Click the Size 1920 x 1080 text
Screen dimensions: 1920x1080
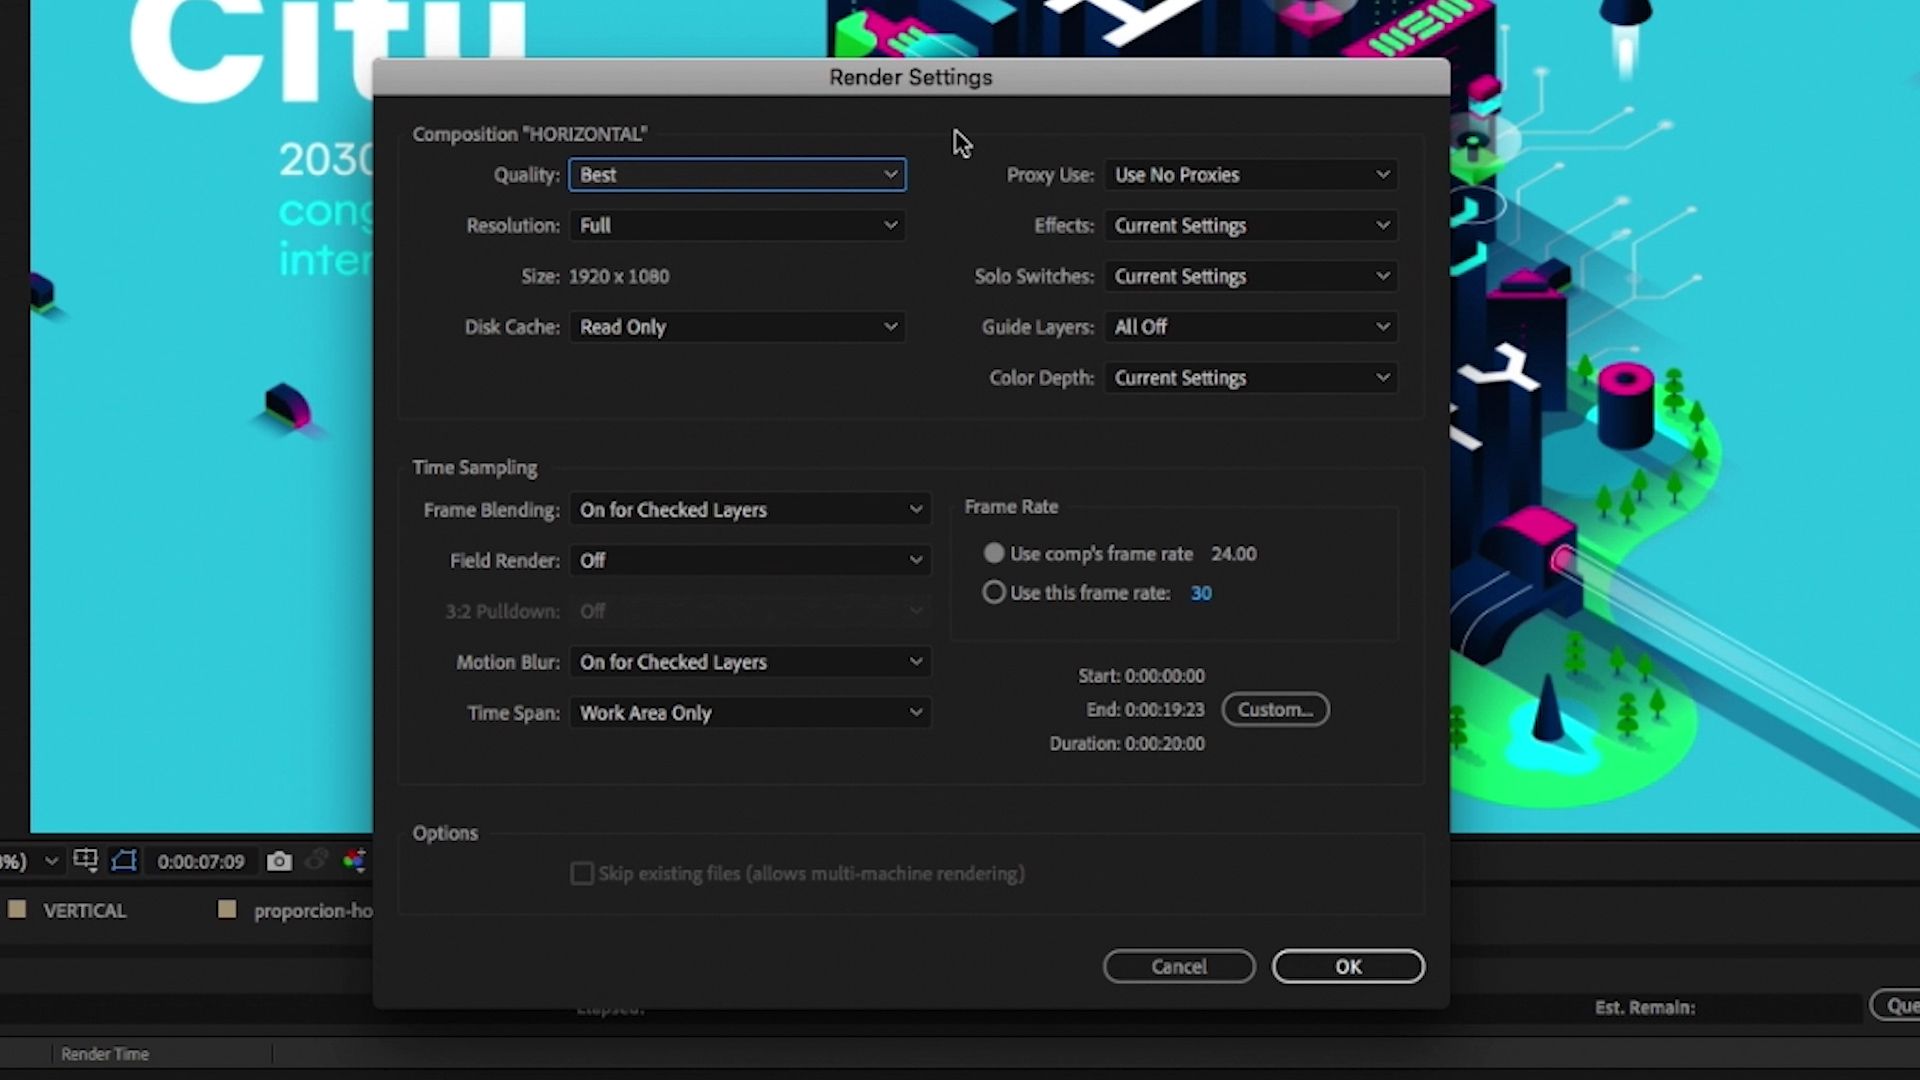click(595, 277)
